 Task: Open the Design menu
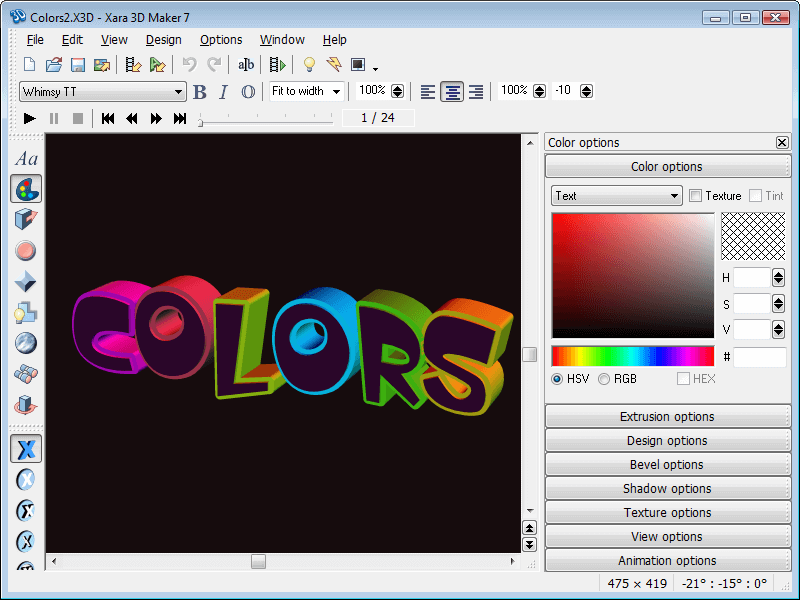(163, 40)
